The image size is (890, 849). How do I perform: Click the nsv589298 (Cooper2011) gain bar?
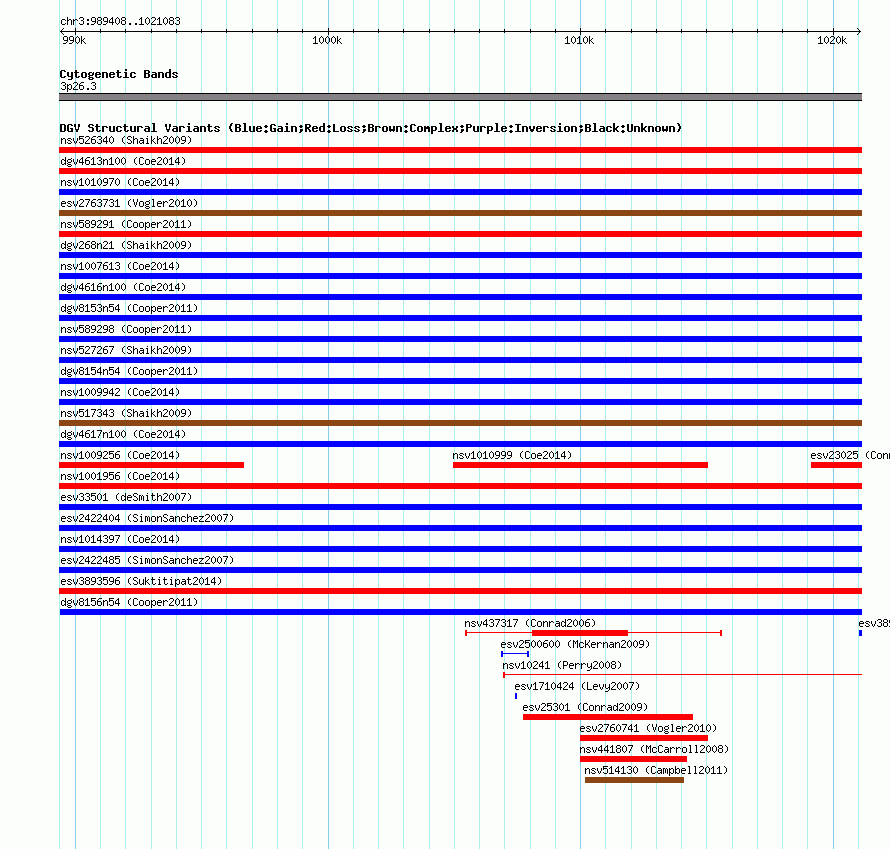pyautogui.click(x=460, y=339)
